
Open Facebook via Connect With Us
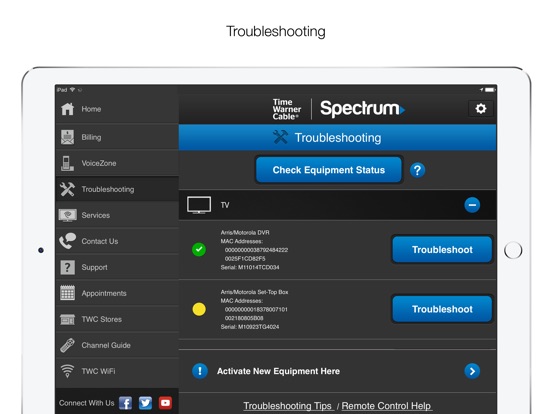point(125,403)
